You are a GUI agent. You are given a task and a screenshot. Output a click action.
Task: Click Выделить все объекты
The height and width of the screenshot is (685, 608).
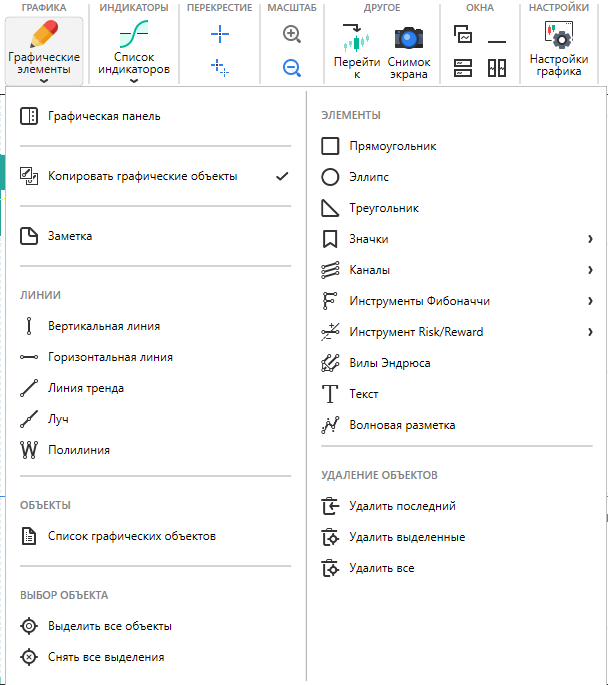tap(110, 626)
